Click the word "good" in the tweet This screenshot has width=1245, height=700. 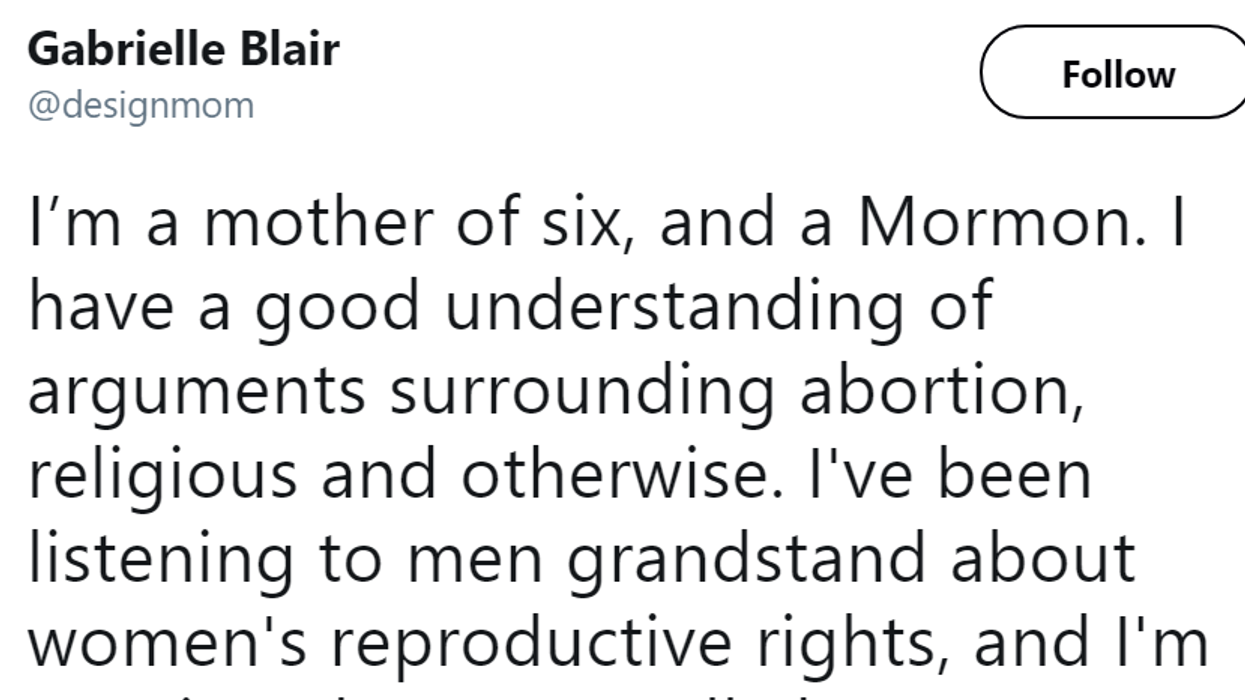[336, 308]
